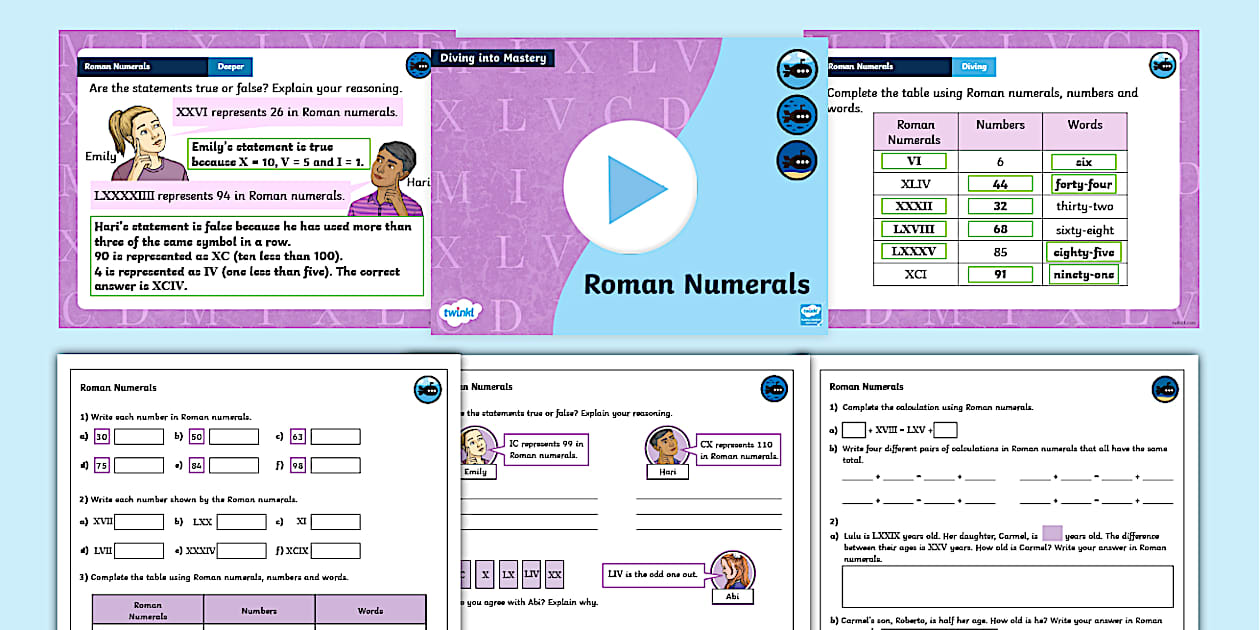This screenshot has width=1260, height=630.
Task: Select the eighty-five row Words cell
Action: coord(1085,251)
